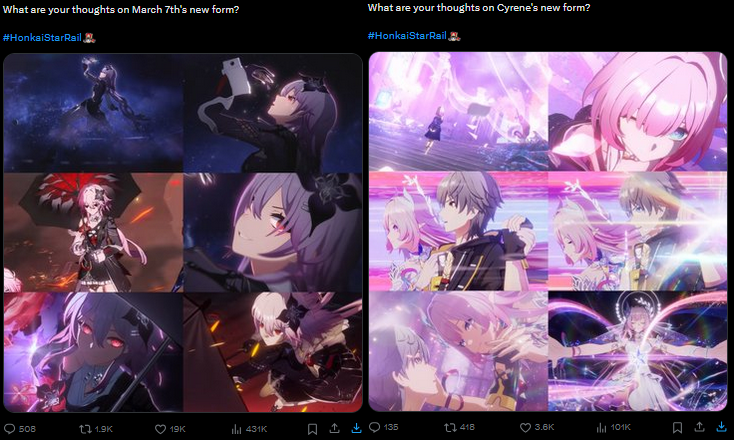Open the red umbrella character image
The image size is (734, 440).
(x=93, y=233)
